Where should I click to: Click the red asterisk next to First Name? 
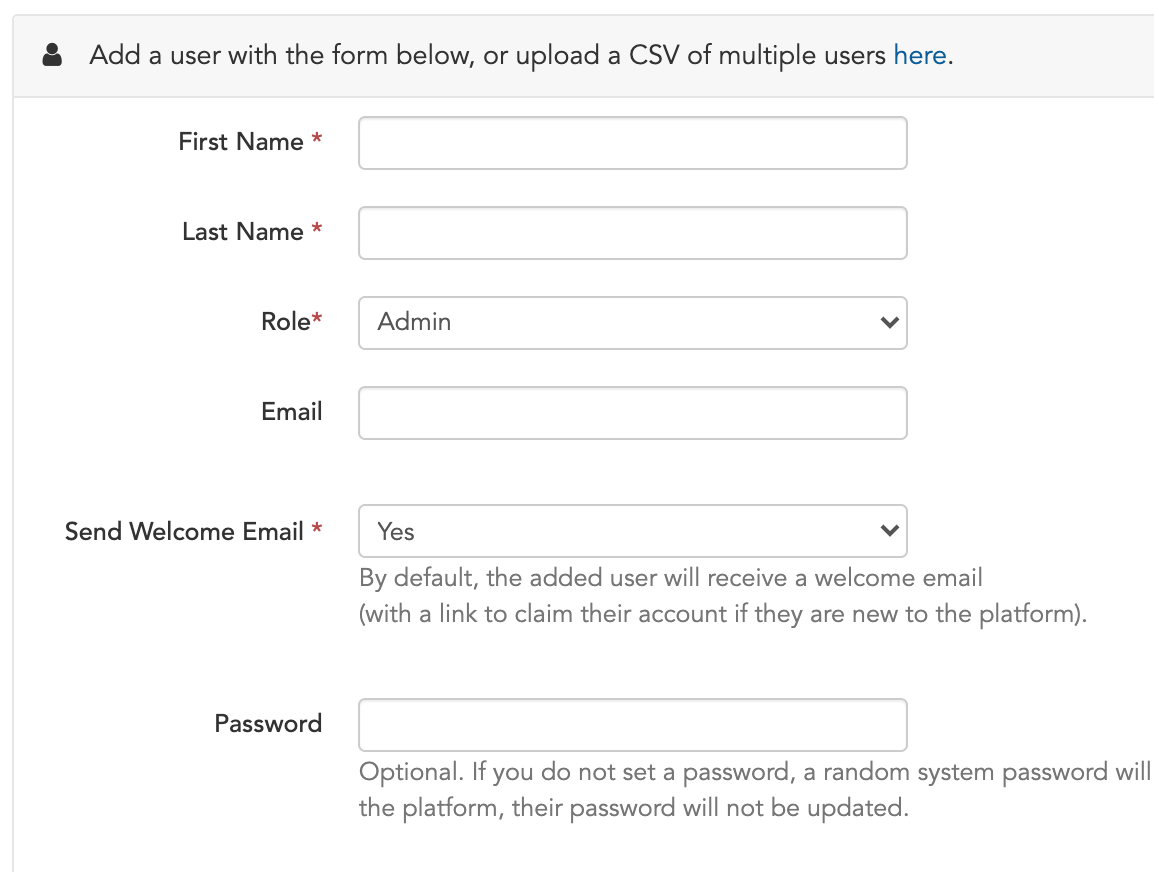[x=316, y=138]
